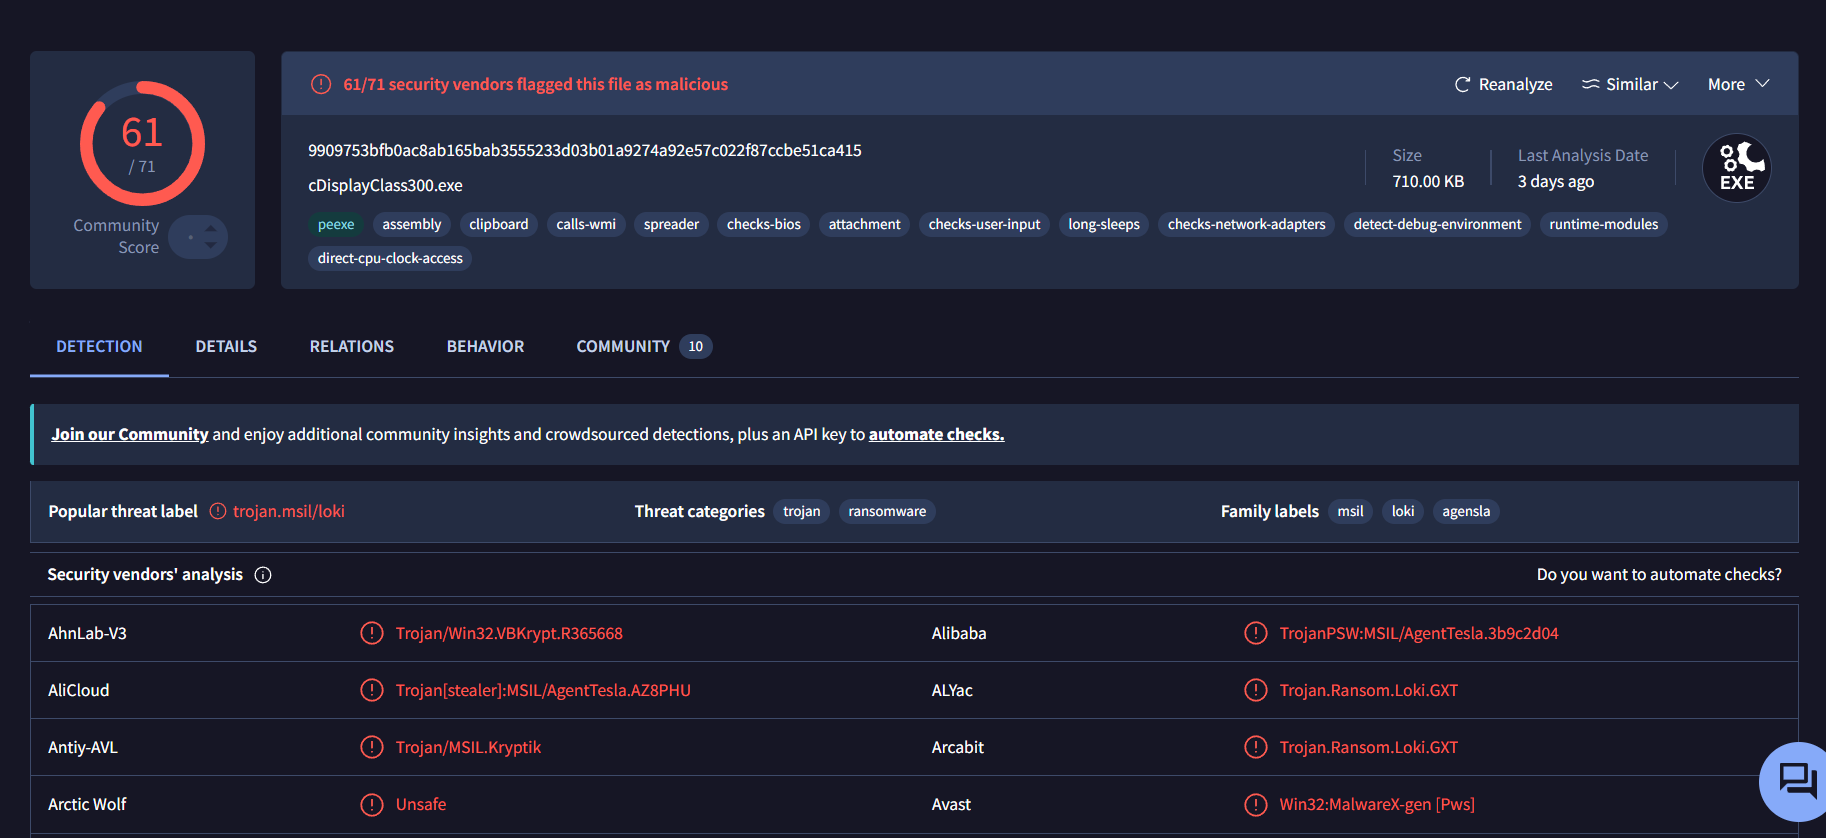Click the 61/71 detection score gauge
This screenshot has height=838, width=1826.
[x=142, y=144]
